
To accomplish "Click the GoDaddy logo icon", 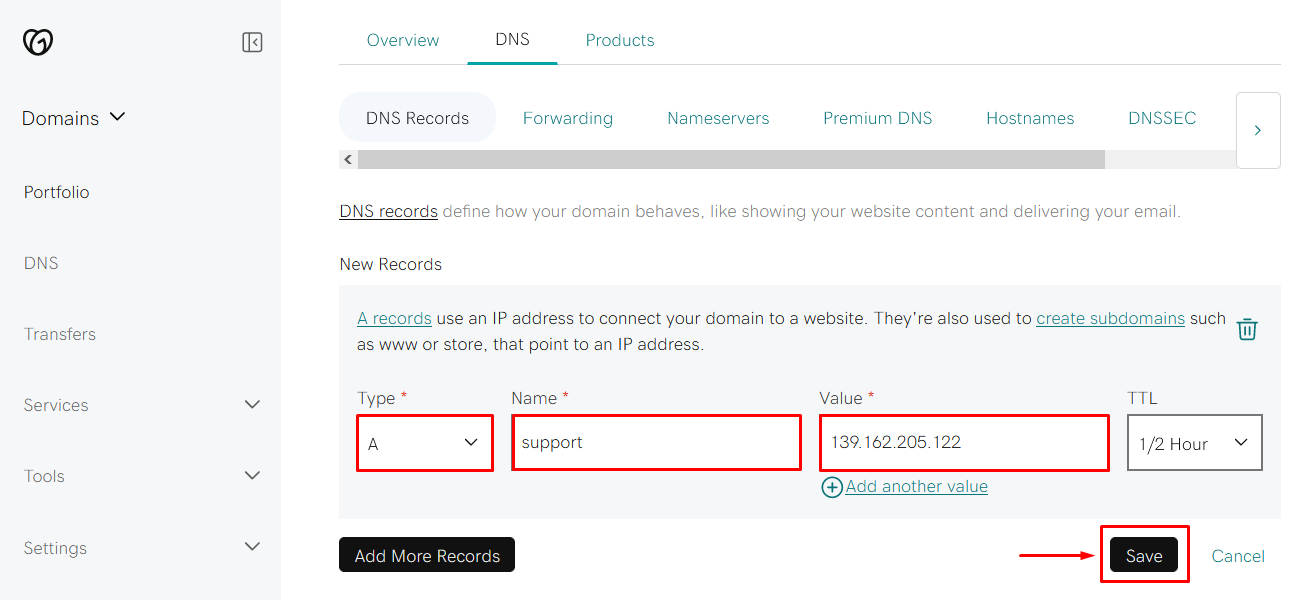I will 37,41.
